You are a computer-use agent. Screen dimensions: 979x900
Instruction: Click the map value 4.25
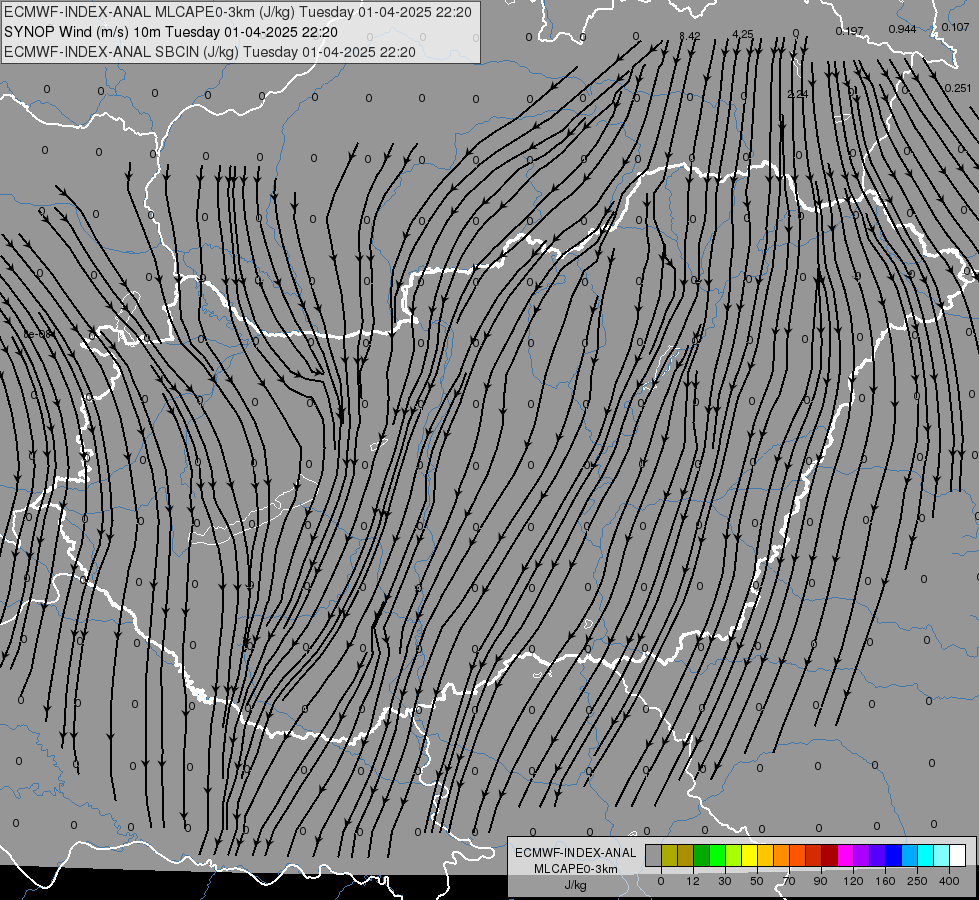[x=743, y=34]
